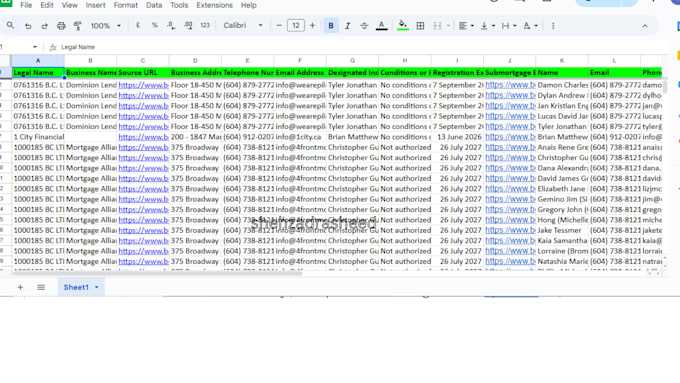Toggle italic formatting

pos(347,26)
